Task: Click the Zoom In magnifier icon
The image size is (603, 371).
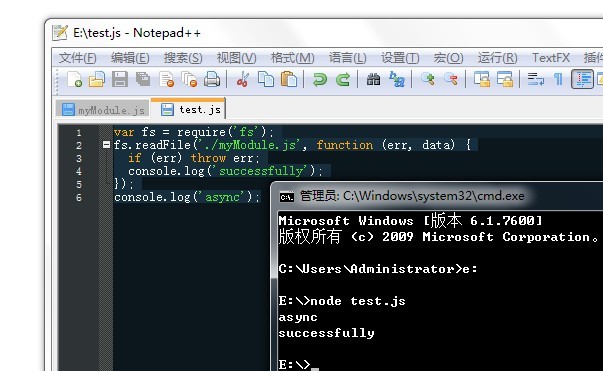Action: pos(427,79)
